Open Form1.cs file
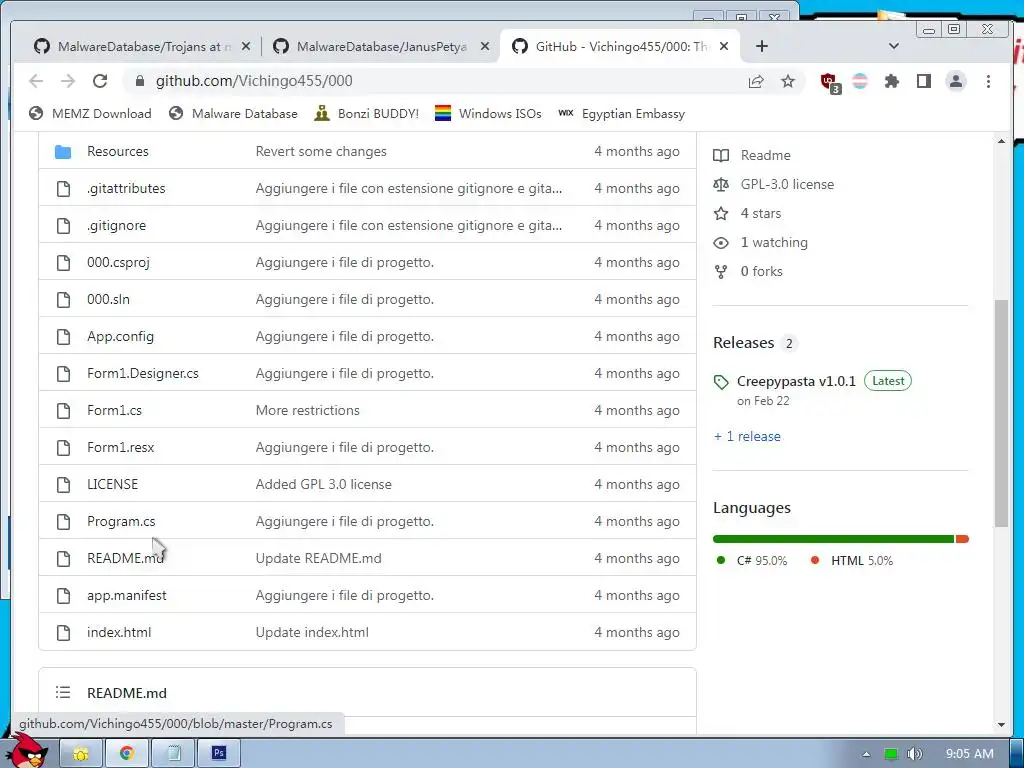The height and width of the screenshot is (768, 1024). 114,411
